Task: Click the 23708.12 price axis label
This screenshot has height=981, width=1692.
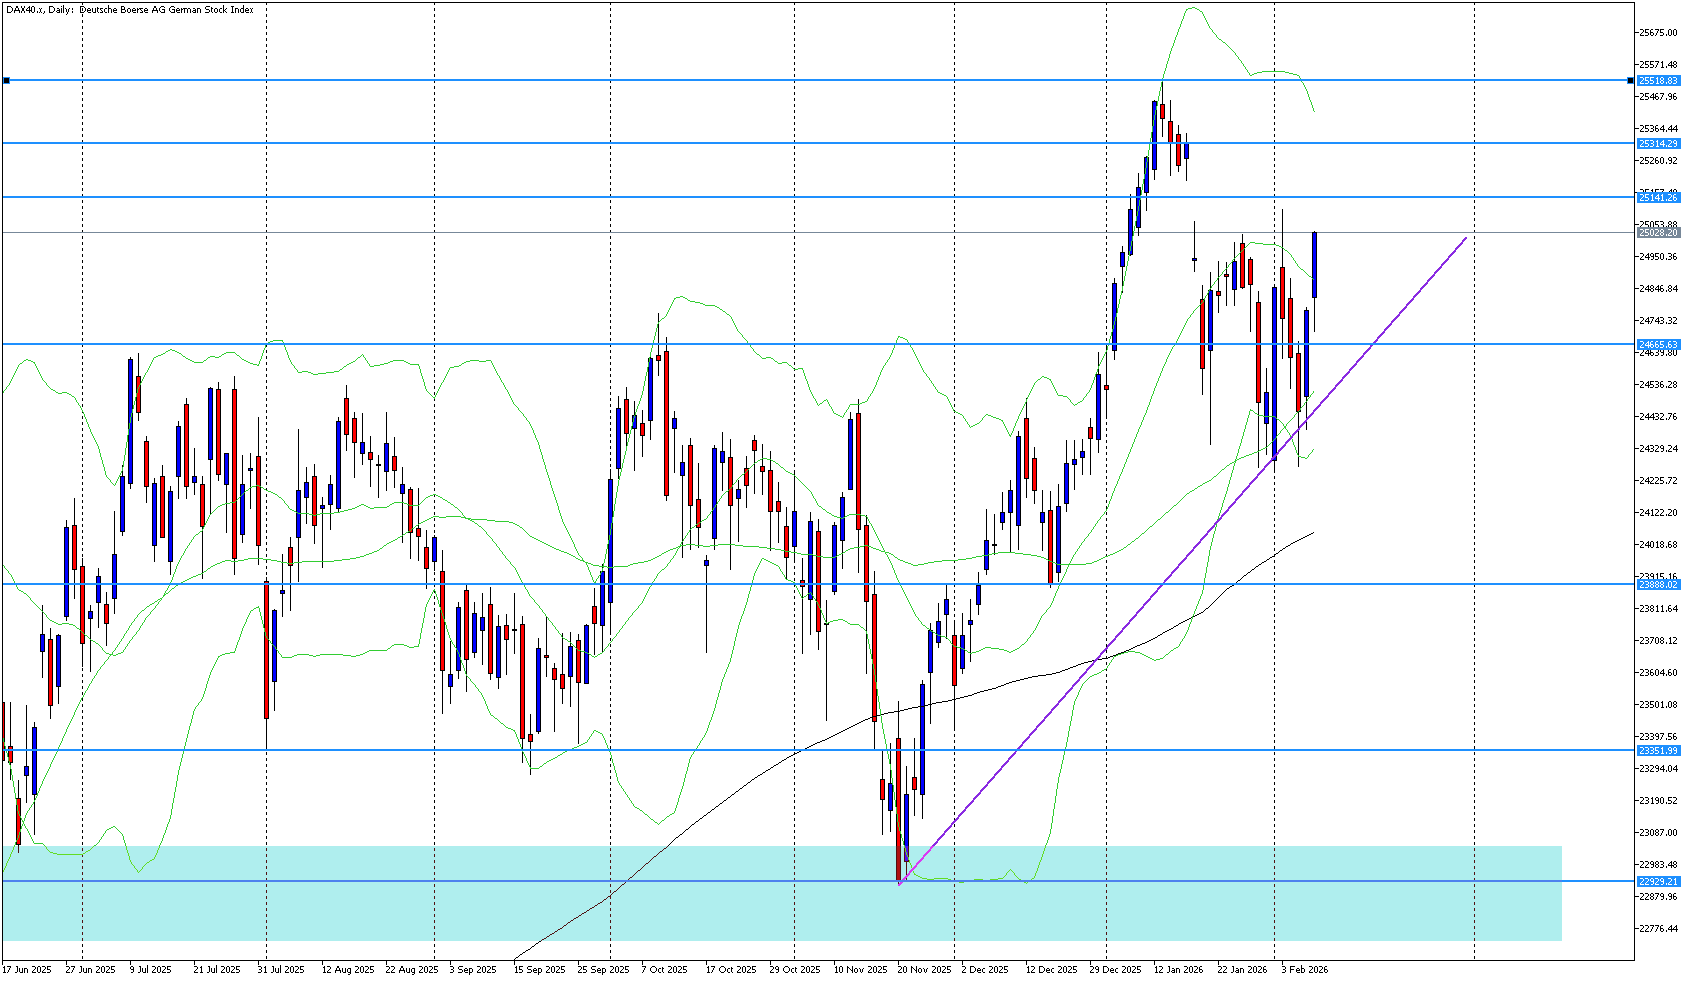Action: tap(1659, 641)
